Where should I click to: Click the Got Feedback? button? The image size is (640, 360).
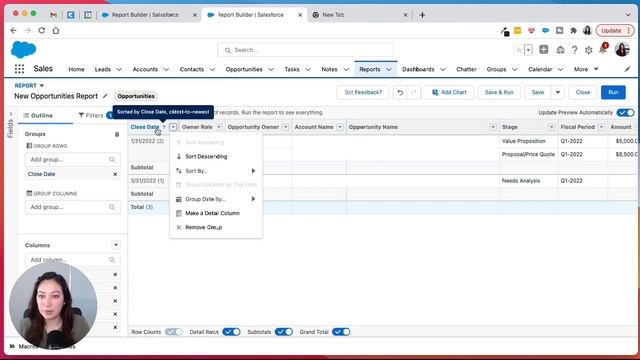[x=363, y=92]
